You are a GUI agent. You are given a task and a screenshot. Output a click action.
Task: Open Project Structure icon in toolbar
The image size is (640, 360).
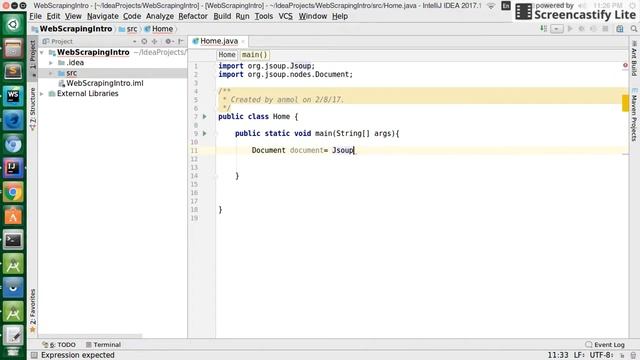pos(620,29)
